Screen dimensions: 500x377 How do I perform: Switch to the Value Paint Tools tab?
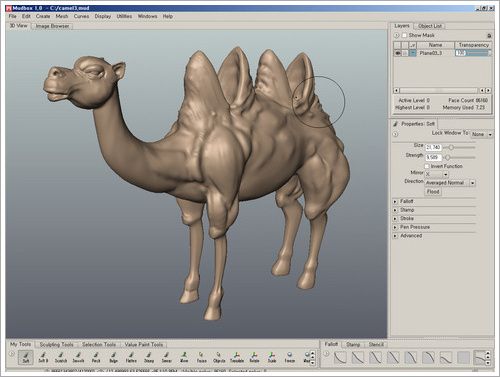(x=144, y=344)
